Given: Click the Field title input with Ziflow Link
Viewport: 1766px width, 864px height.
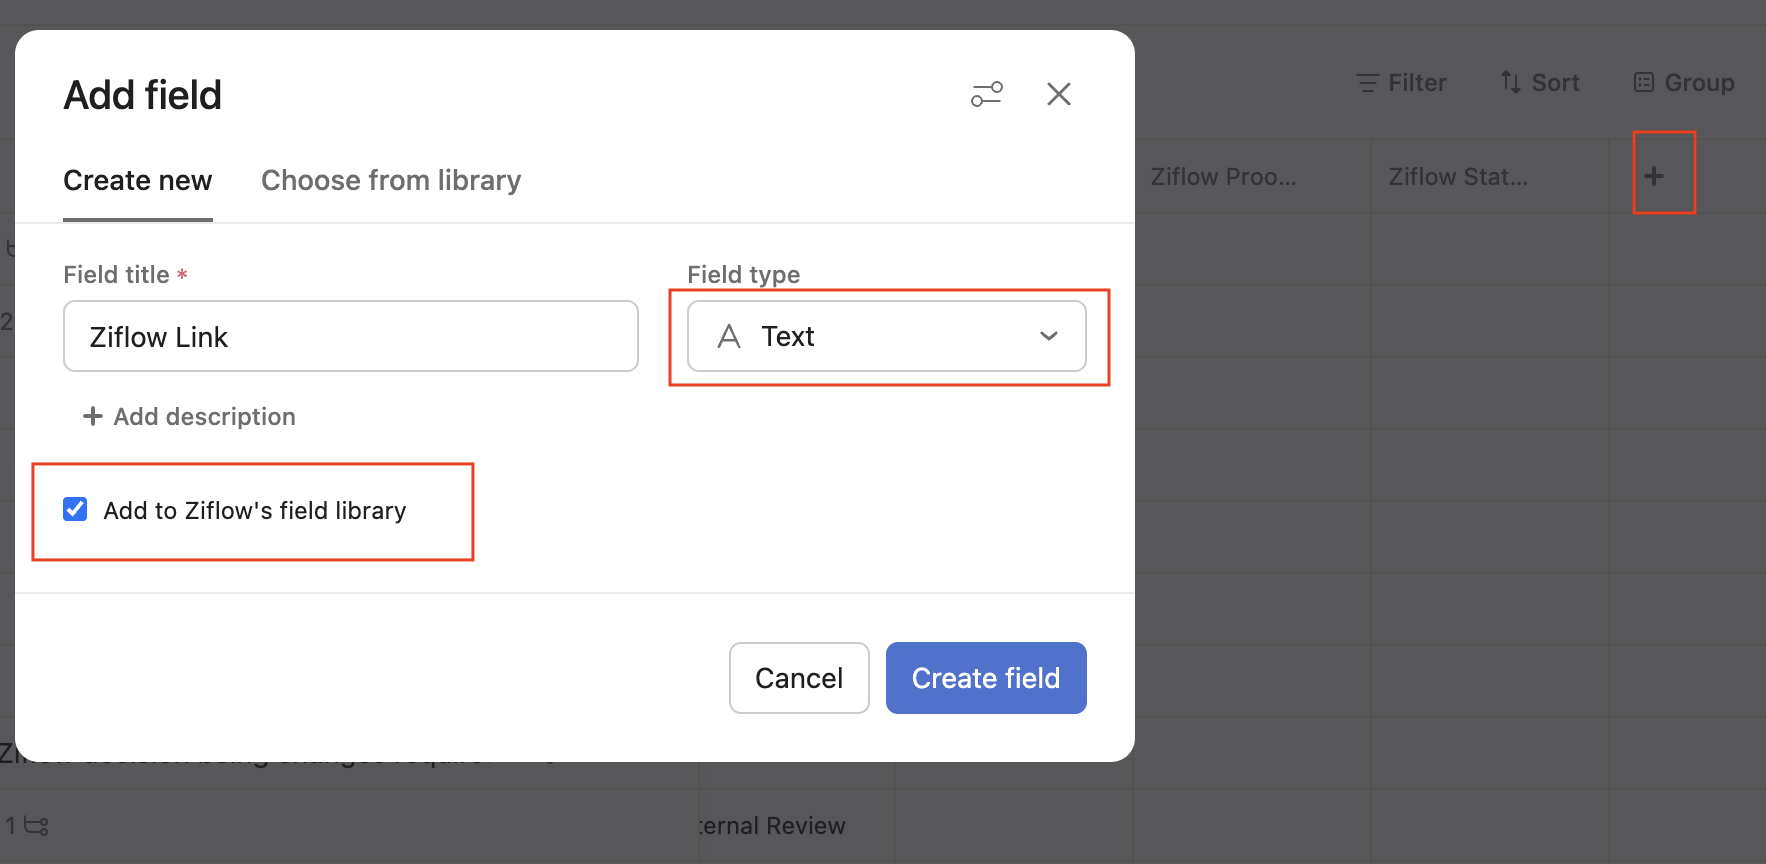Looking at the screenshot, I should click(351, 337).
